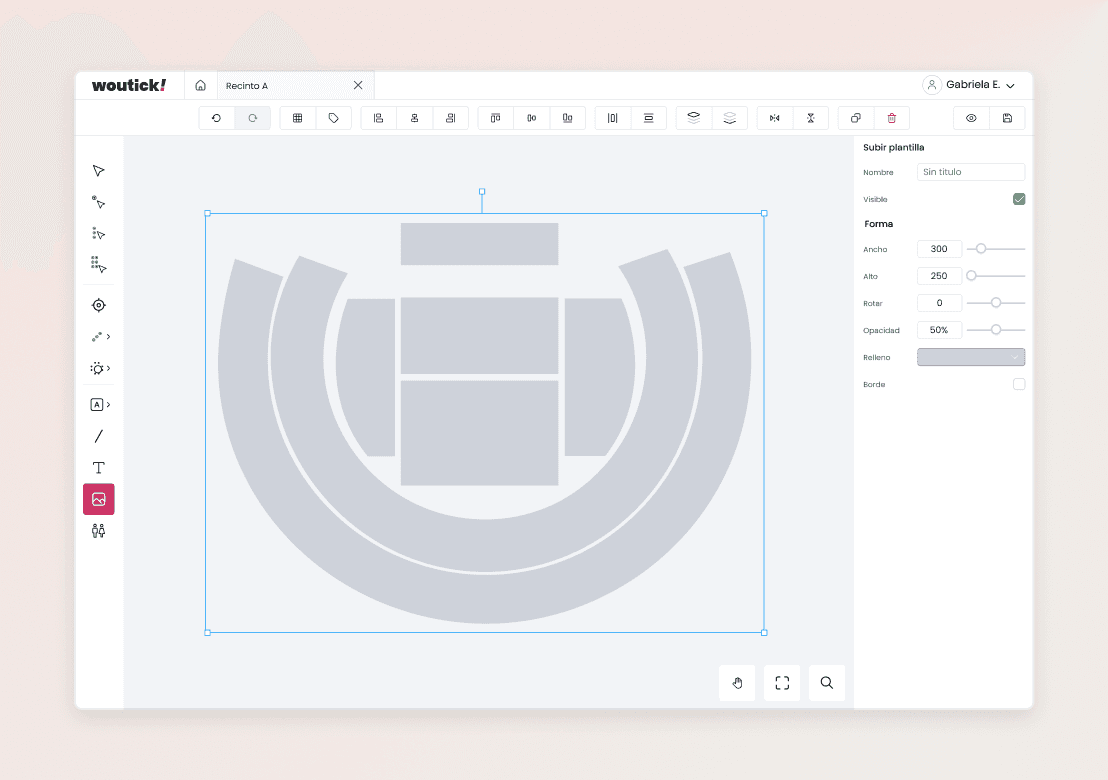Click the fit-to-screen frame button

pyautogui.click(x=782, y=682)
